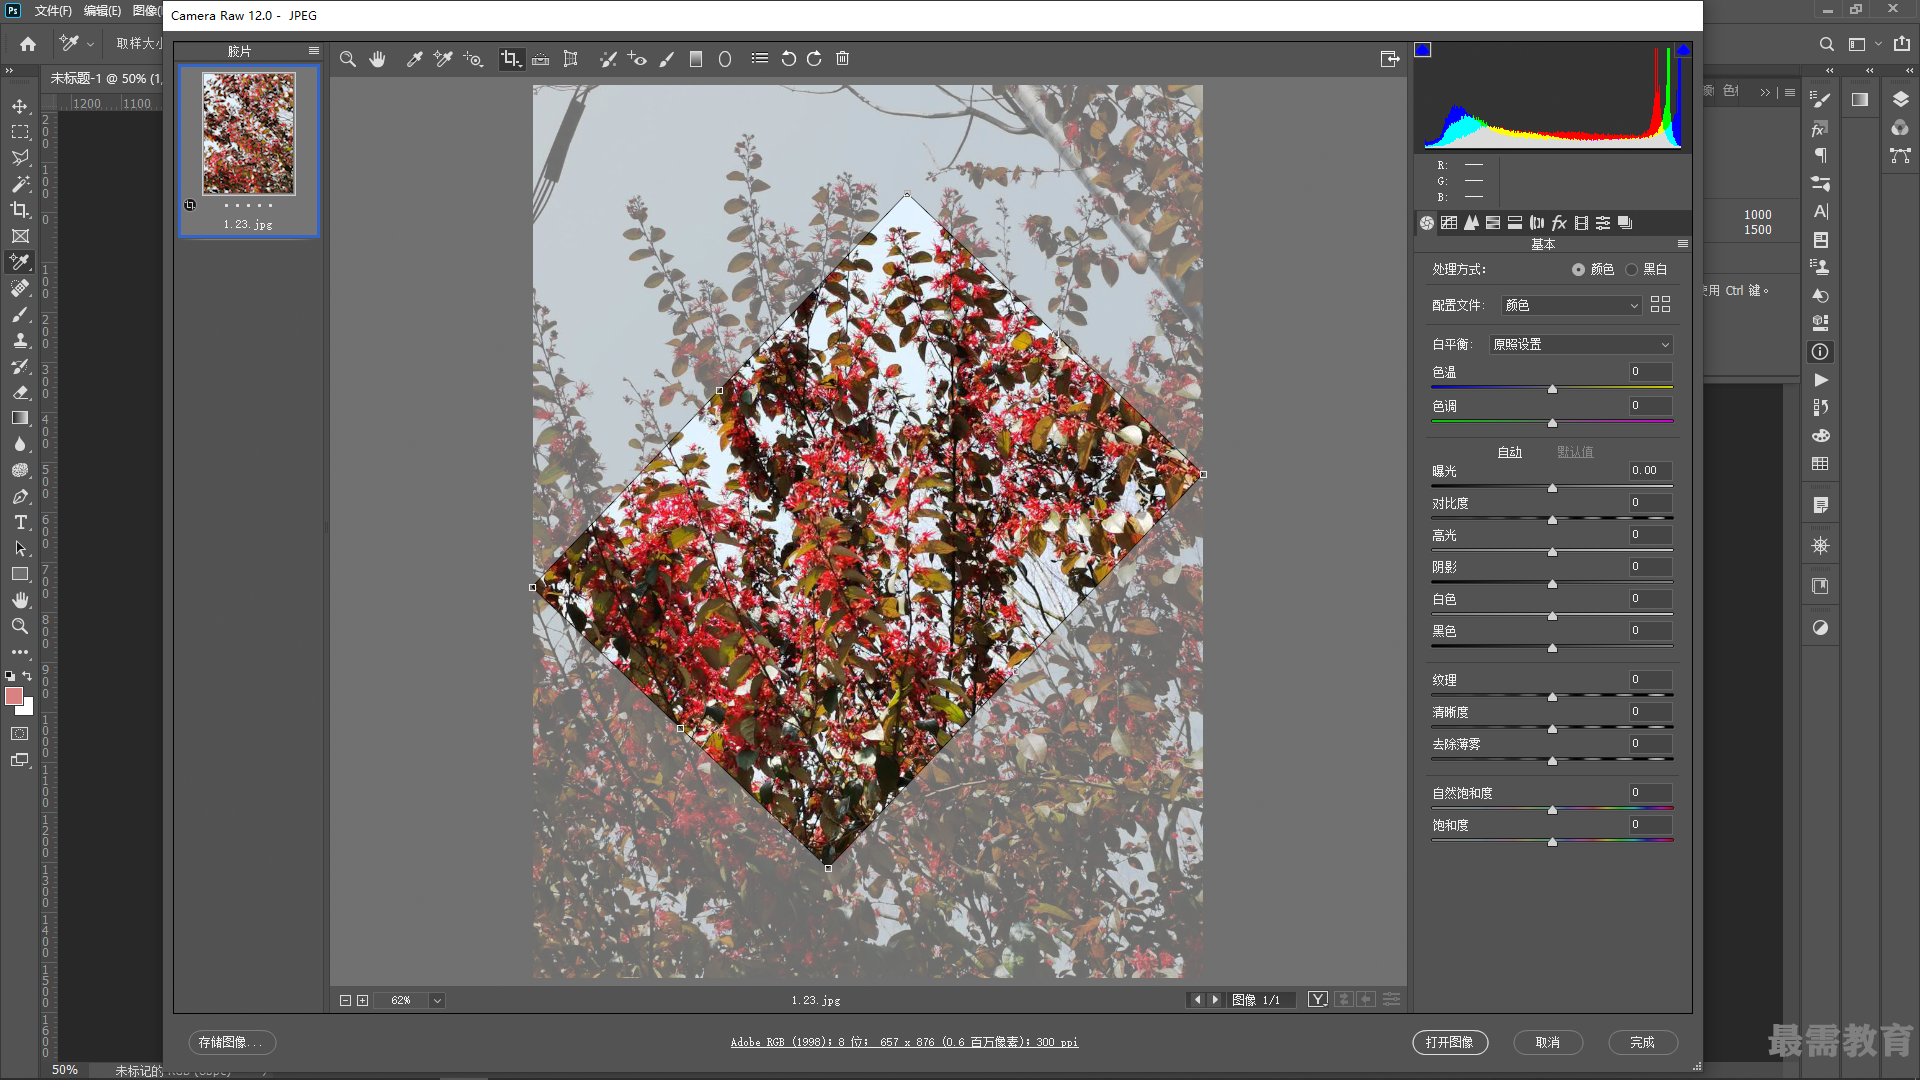Click 打开图像 open image button
1920x1080 pixels.
click(x=1450, y=1043)
